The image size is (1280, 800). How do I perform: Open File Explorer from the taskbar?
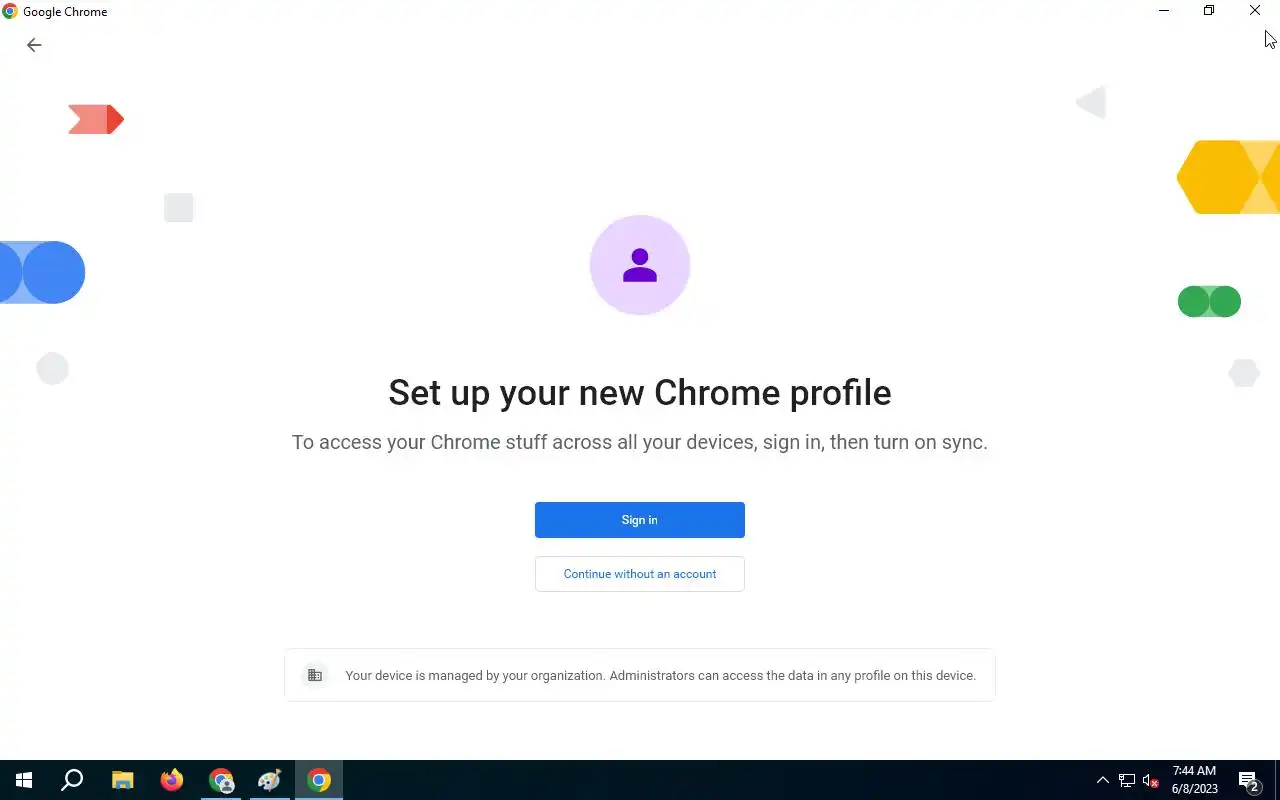pos(122,780)
